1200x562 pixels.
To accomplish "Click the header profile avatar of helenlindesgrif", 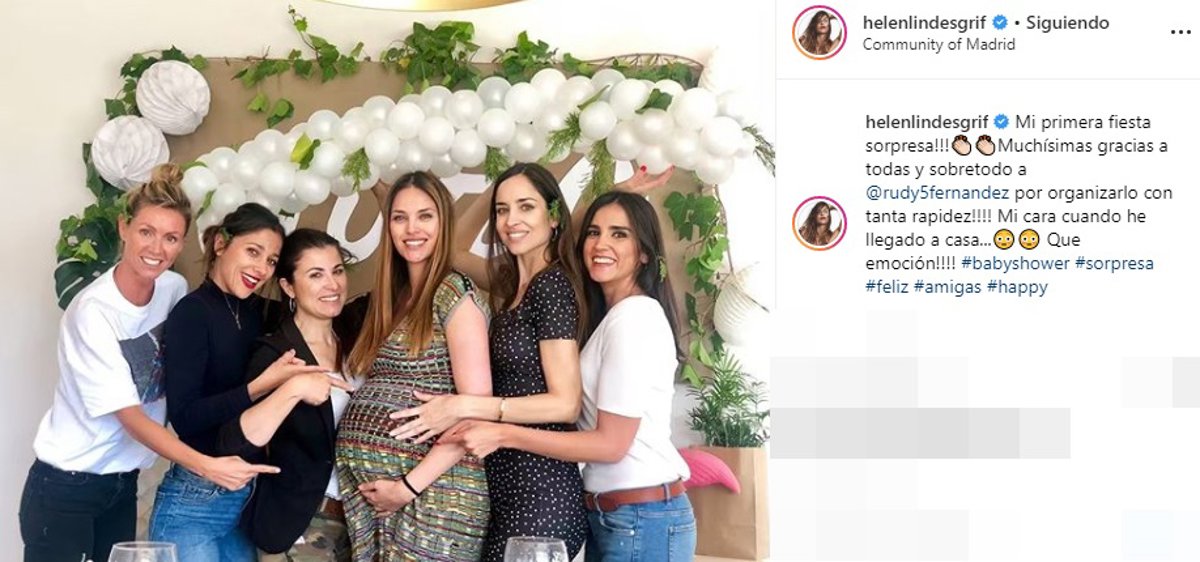I will point(820,32).
